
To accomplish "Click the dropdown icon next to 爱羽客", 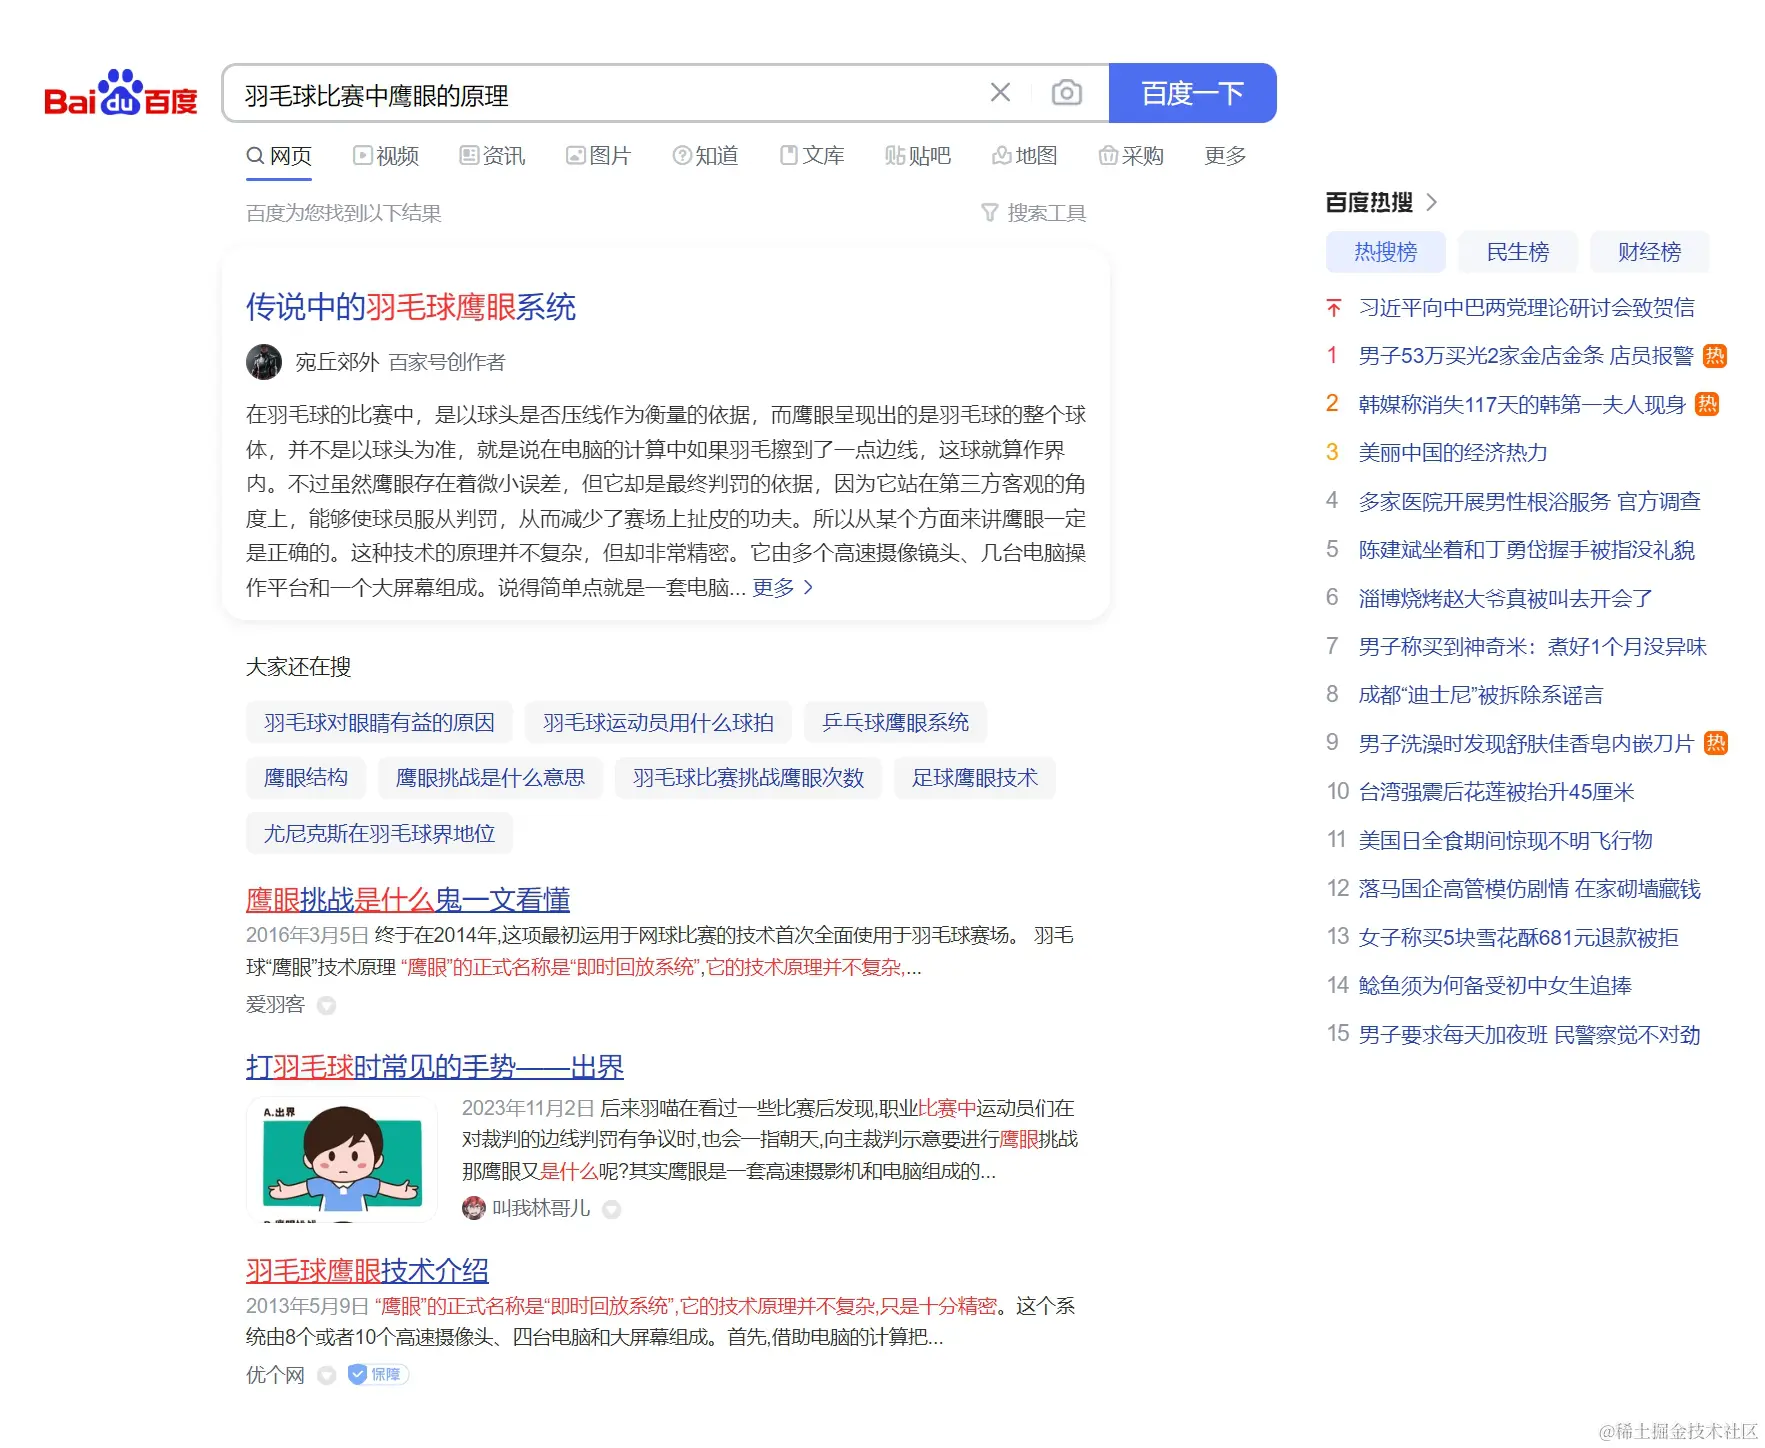I will [326, 1006].
